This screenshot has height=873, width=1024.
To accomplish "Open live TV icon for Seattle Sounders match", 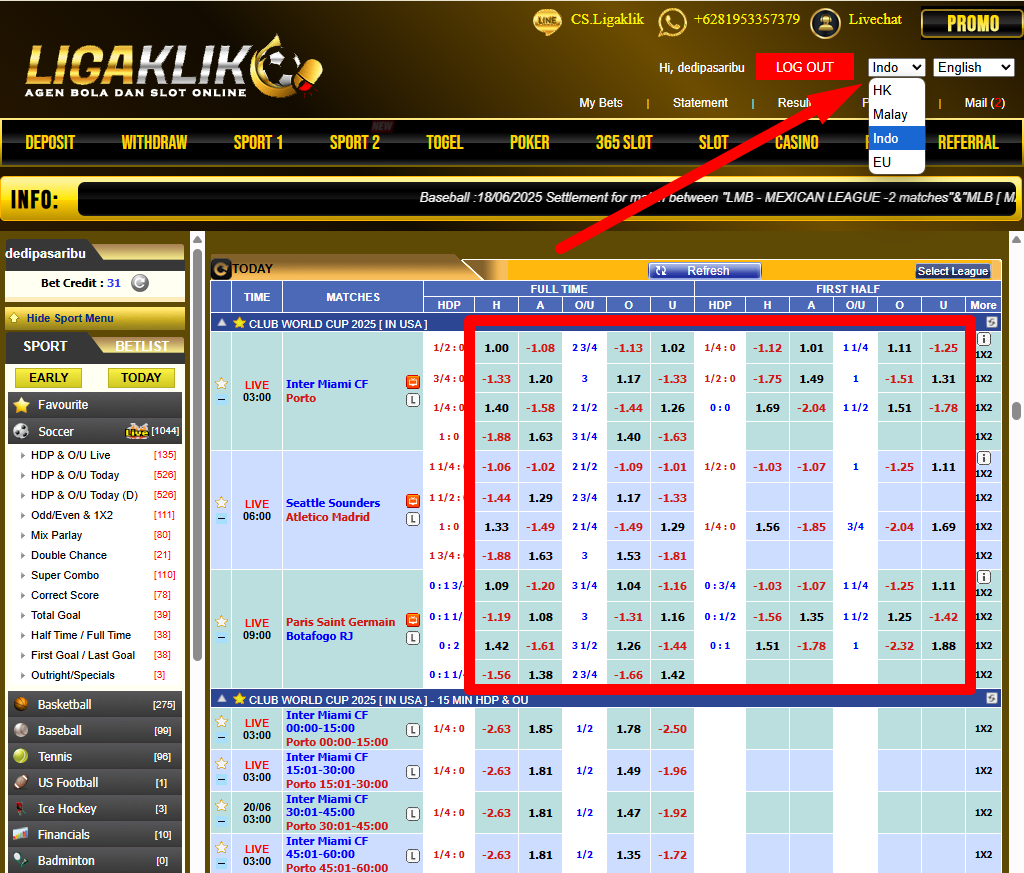I will click(x=413, y=501).
